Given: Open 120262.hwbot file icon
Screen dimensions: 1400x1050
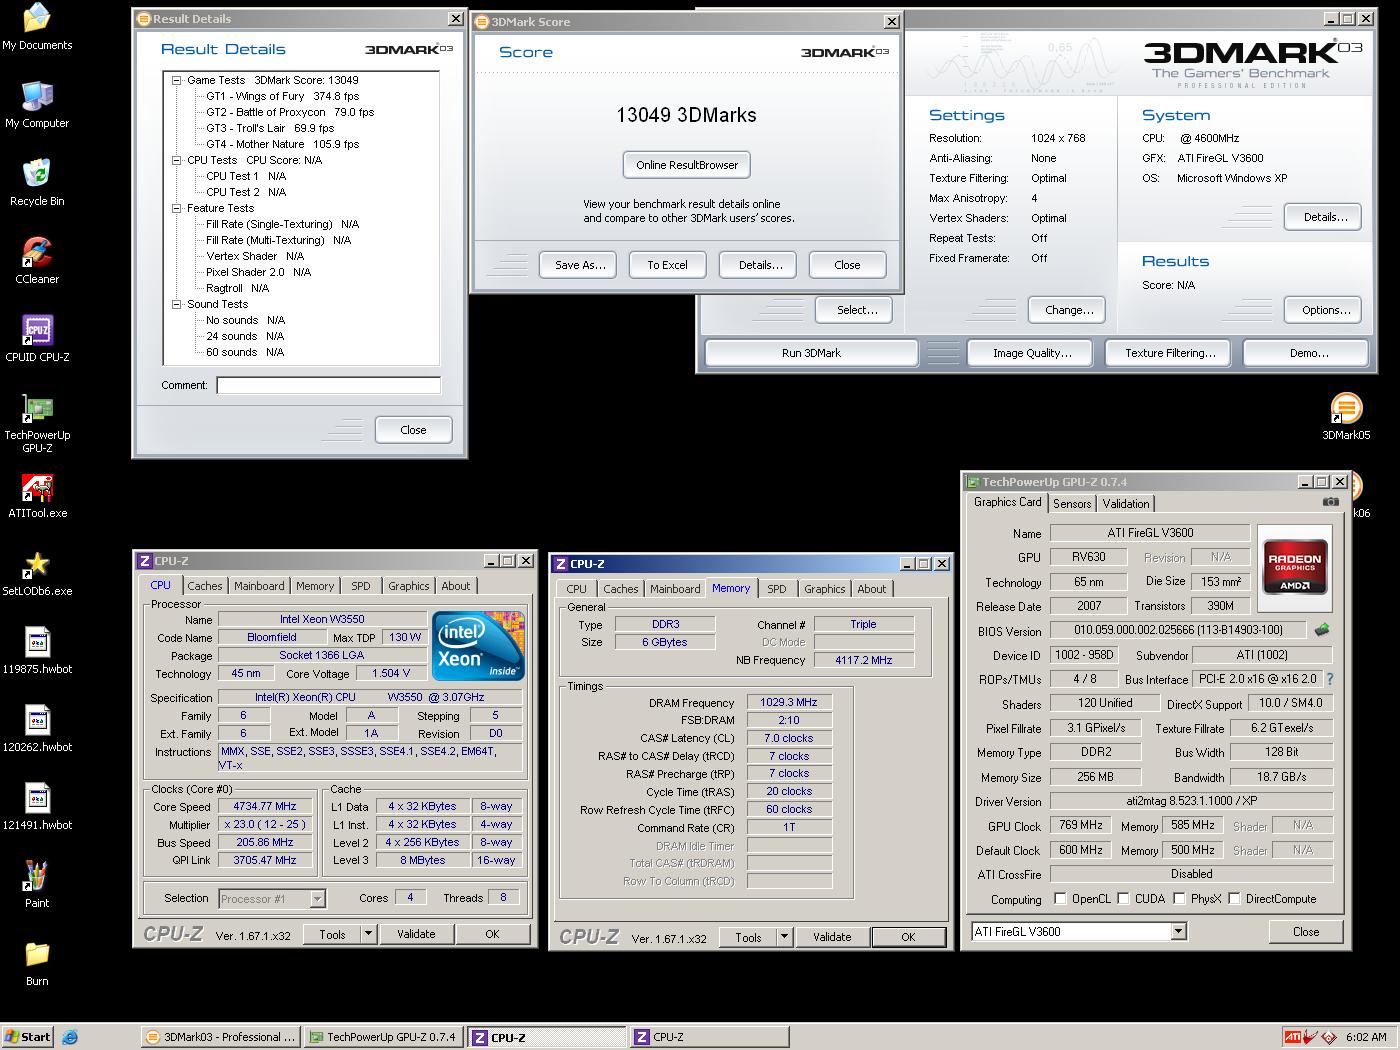Looking at the screenshot, I should click(x=37, y=729).
